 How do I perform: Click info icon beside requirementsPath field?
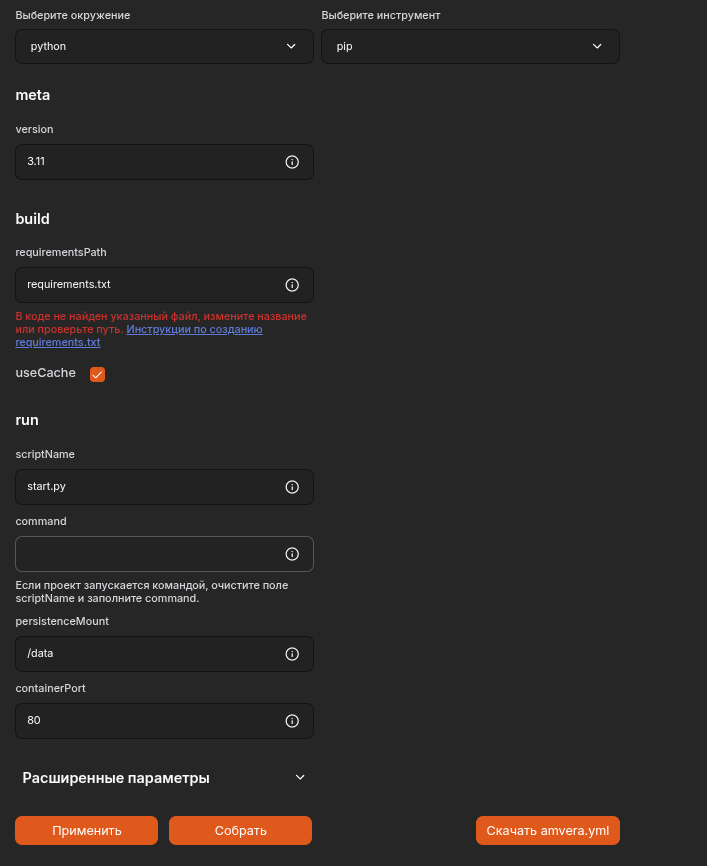(292, 285)
